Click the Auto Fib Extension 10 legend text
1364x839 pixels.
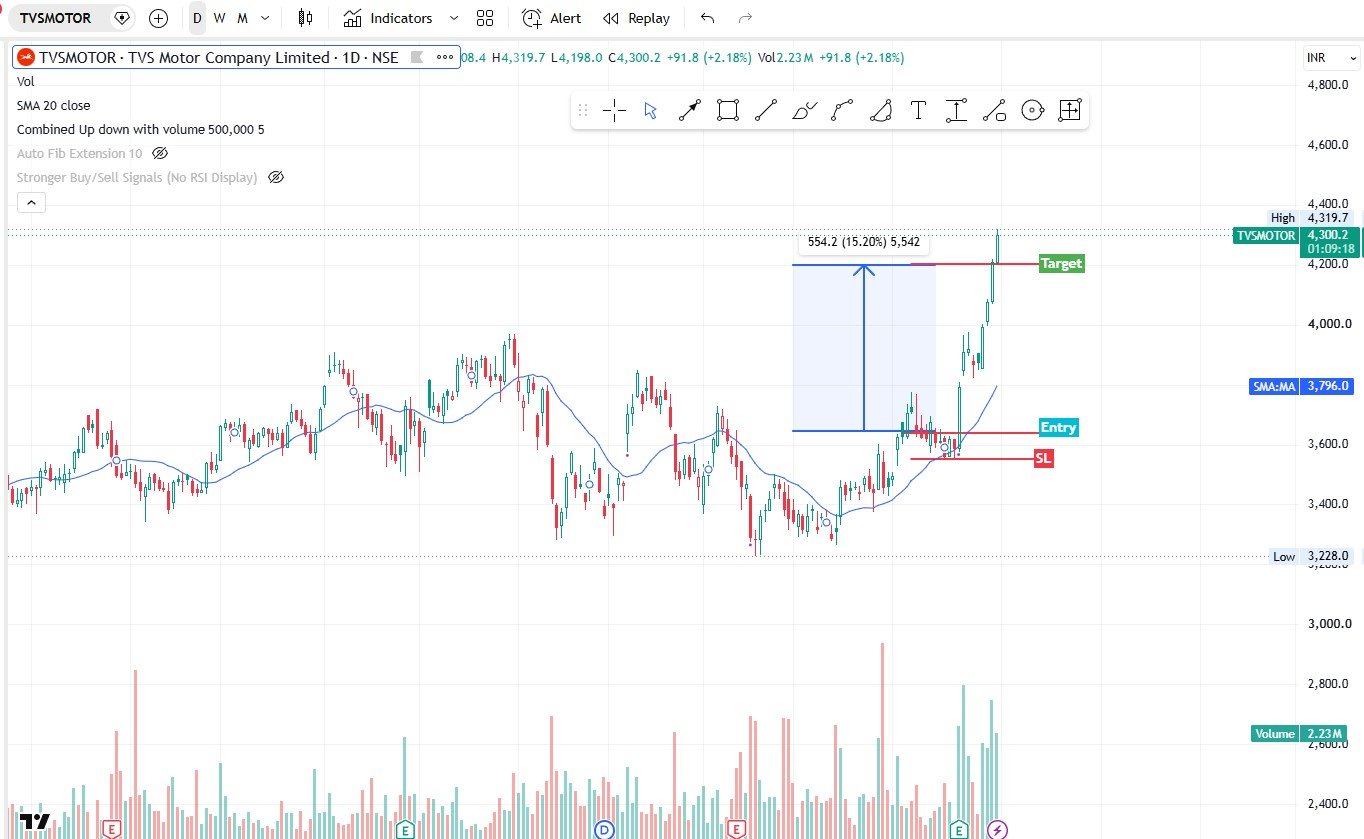pos(79,154)
